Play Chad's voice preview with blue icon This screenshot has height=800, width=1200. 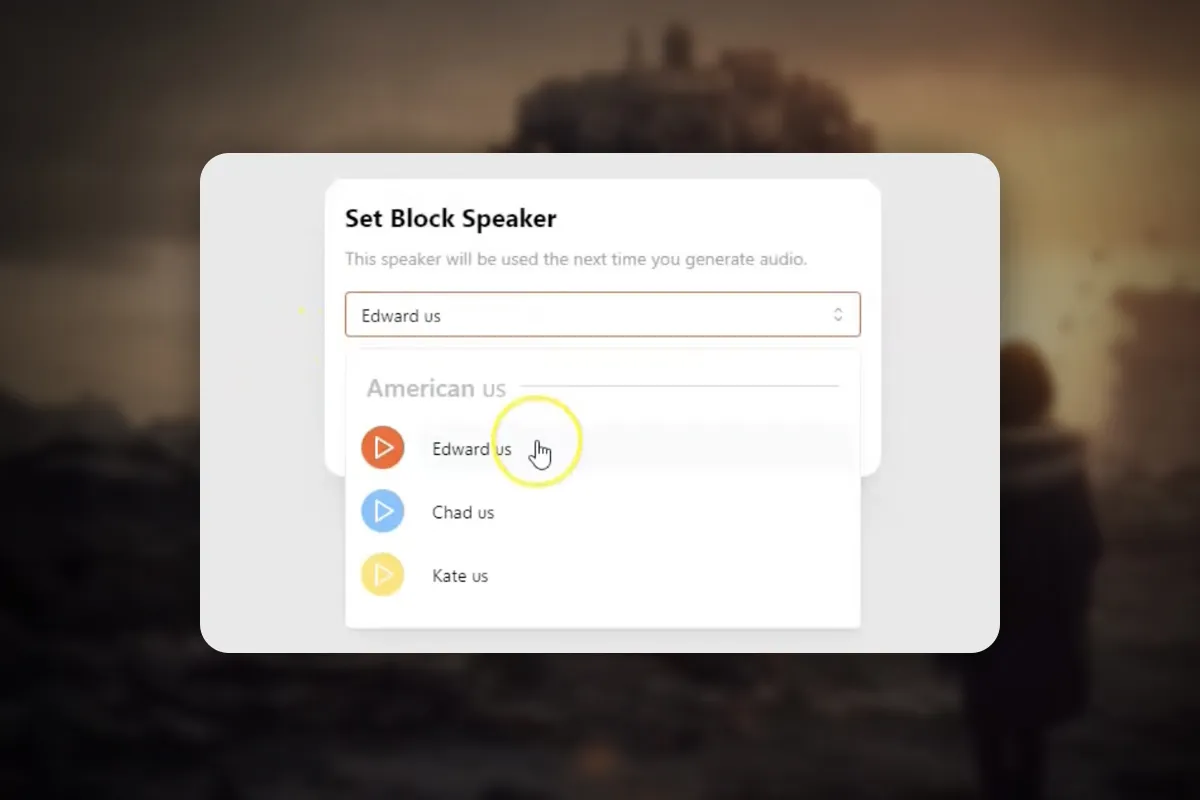pyautogui.click(x=383, y=512)
